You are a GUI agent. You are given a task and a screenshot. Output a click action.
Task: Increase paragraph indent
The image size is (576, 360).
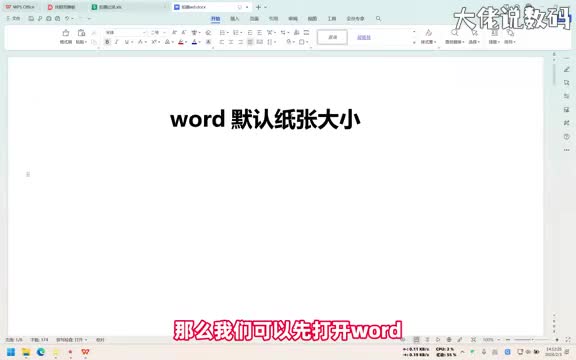(x=259, y=33)
